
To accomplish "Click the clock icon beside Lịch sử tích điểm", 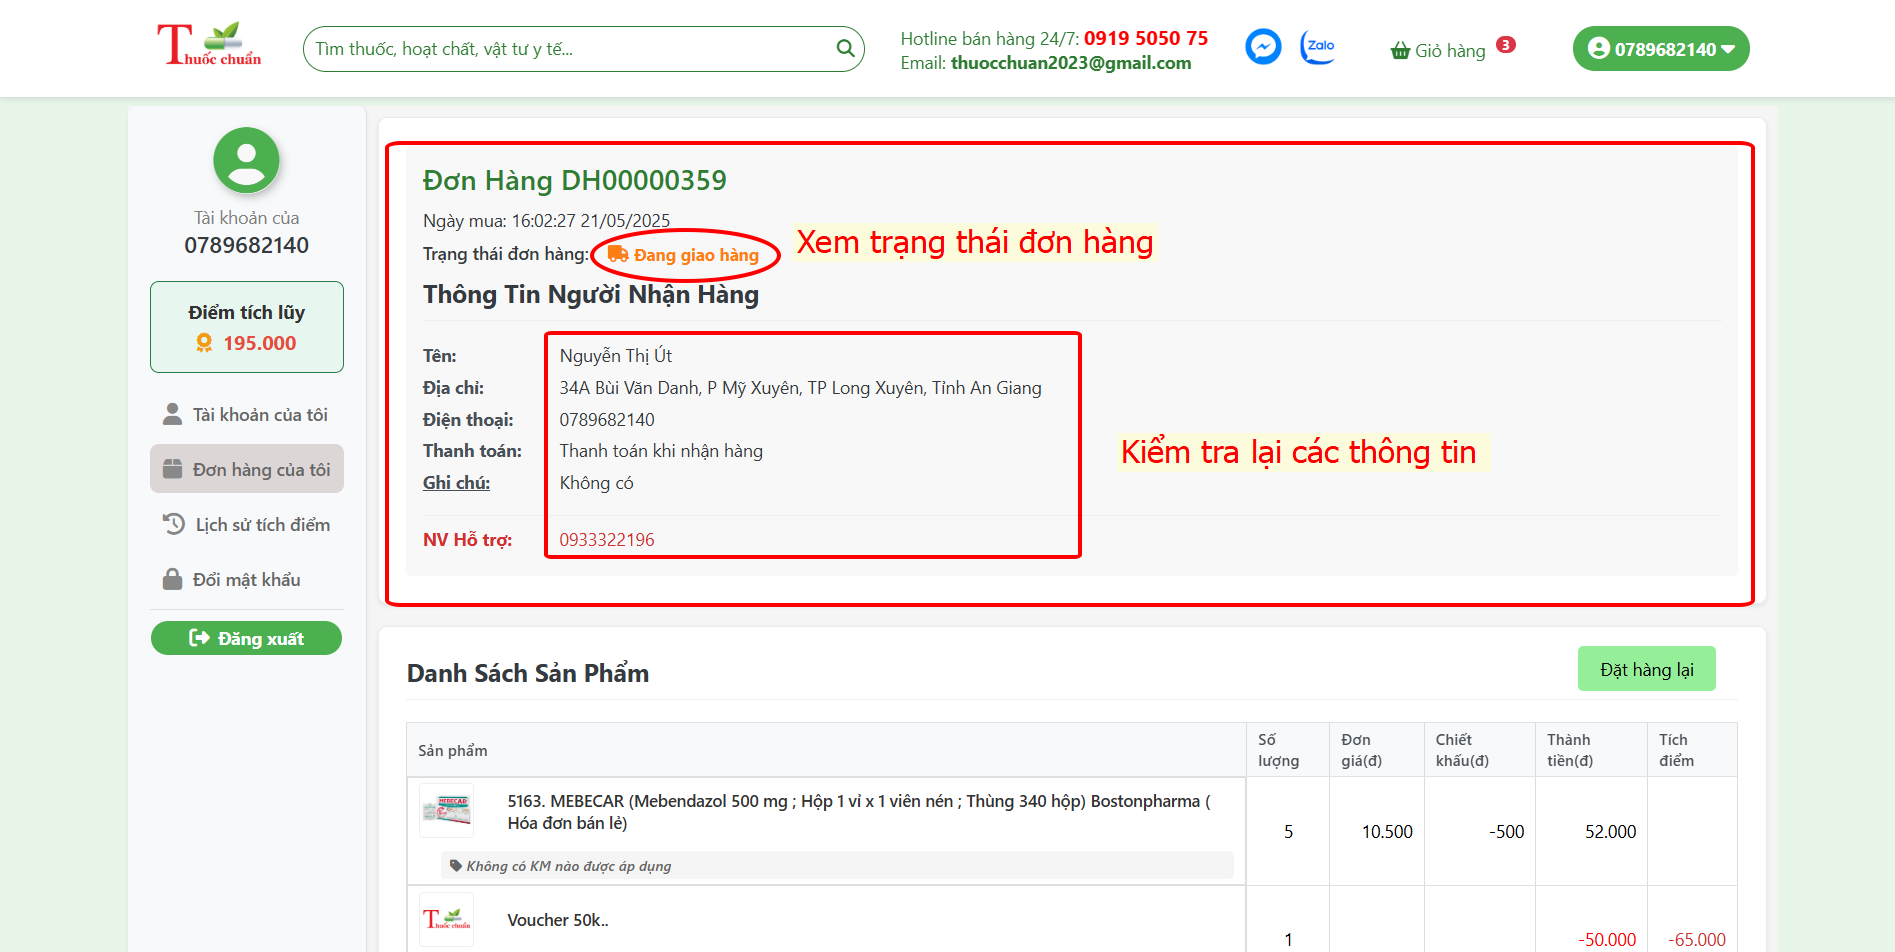I will click(172, 524).
